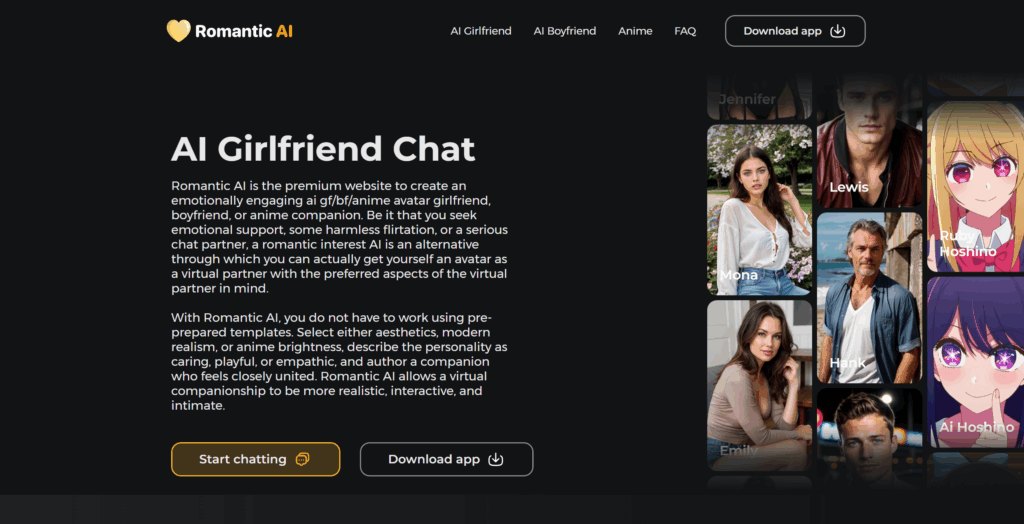This screenshot has width=1024, height=524.
Task: Go to the Anime section
Action: [x=635, y=31]
